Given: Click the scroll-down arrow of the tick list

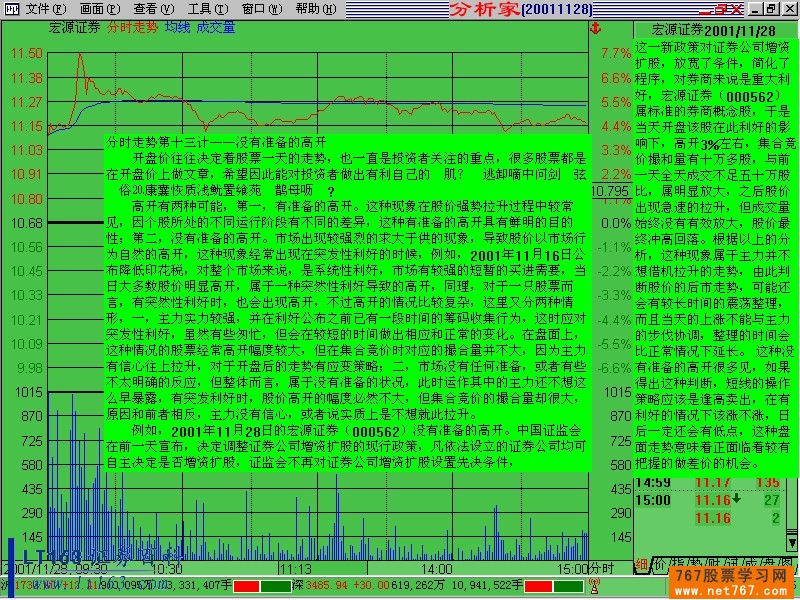Looking at the screenshot, I should click(792, 541).
